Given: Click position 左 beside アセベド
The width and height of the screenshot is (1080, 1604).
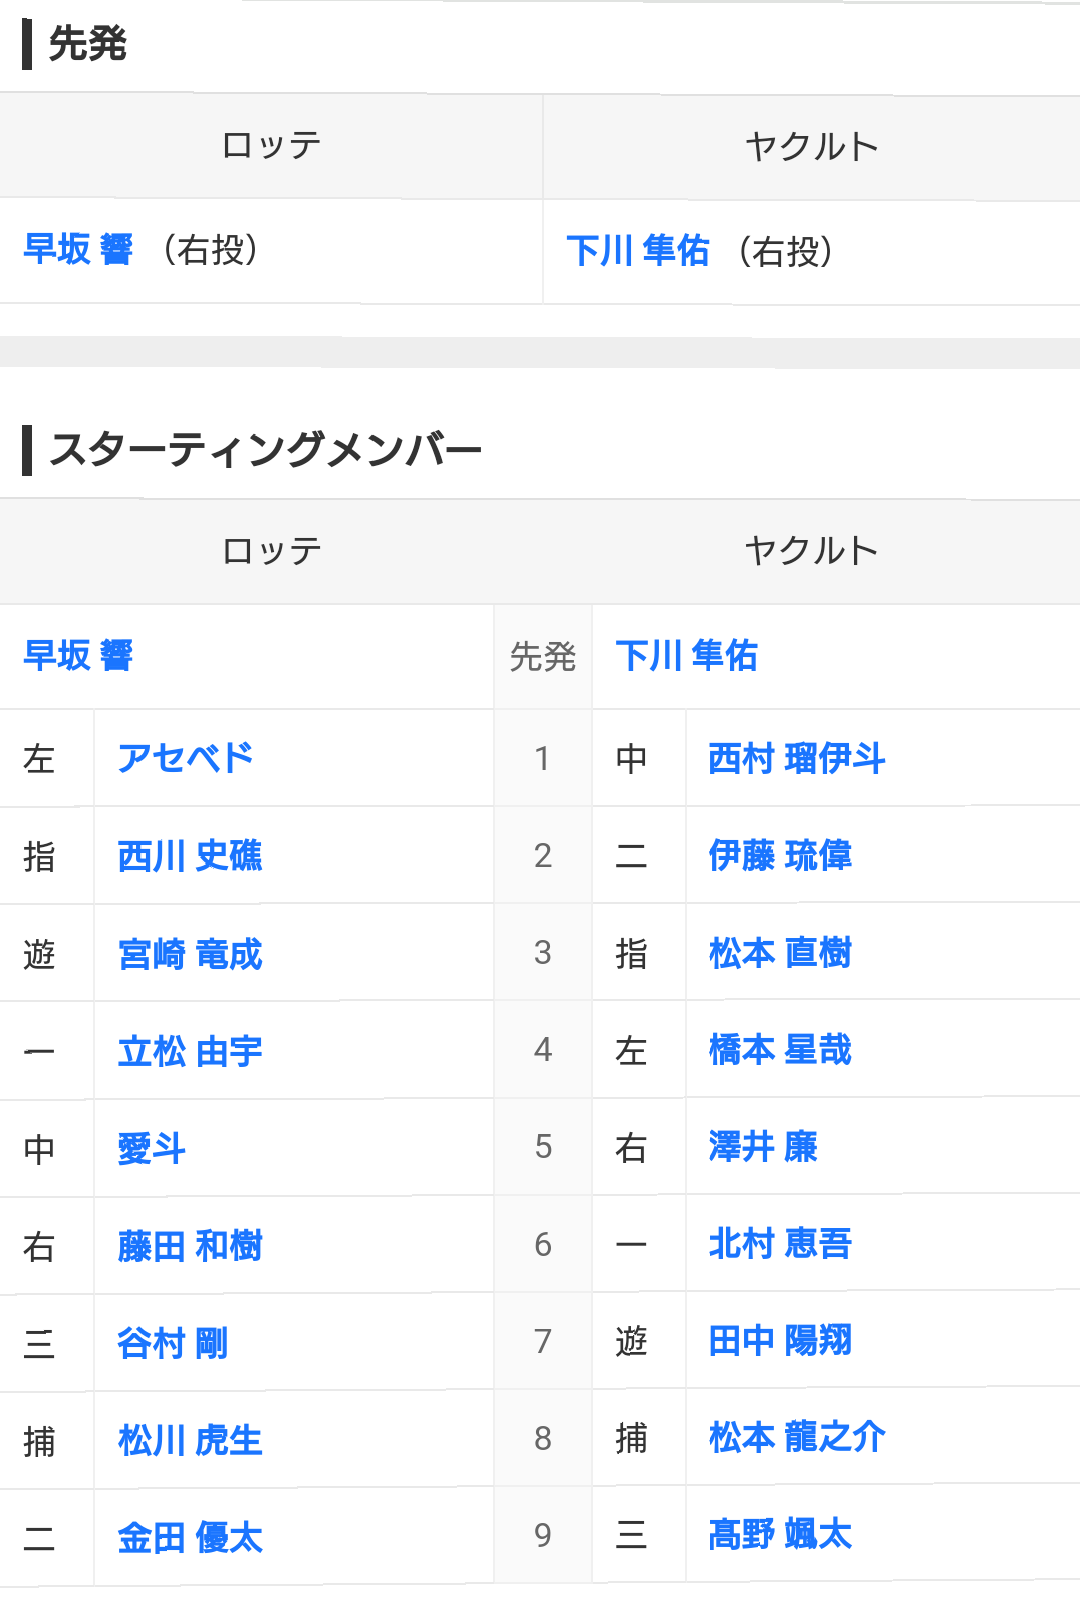Looking at the screenshot, I should (39, 759).
